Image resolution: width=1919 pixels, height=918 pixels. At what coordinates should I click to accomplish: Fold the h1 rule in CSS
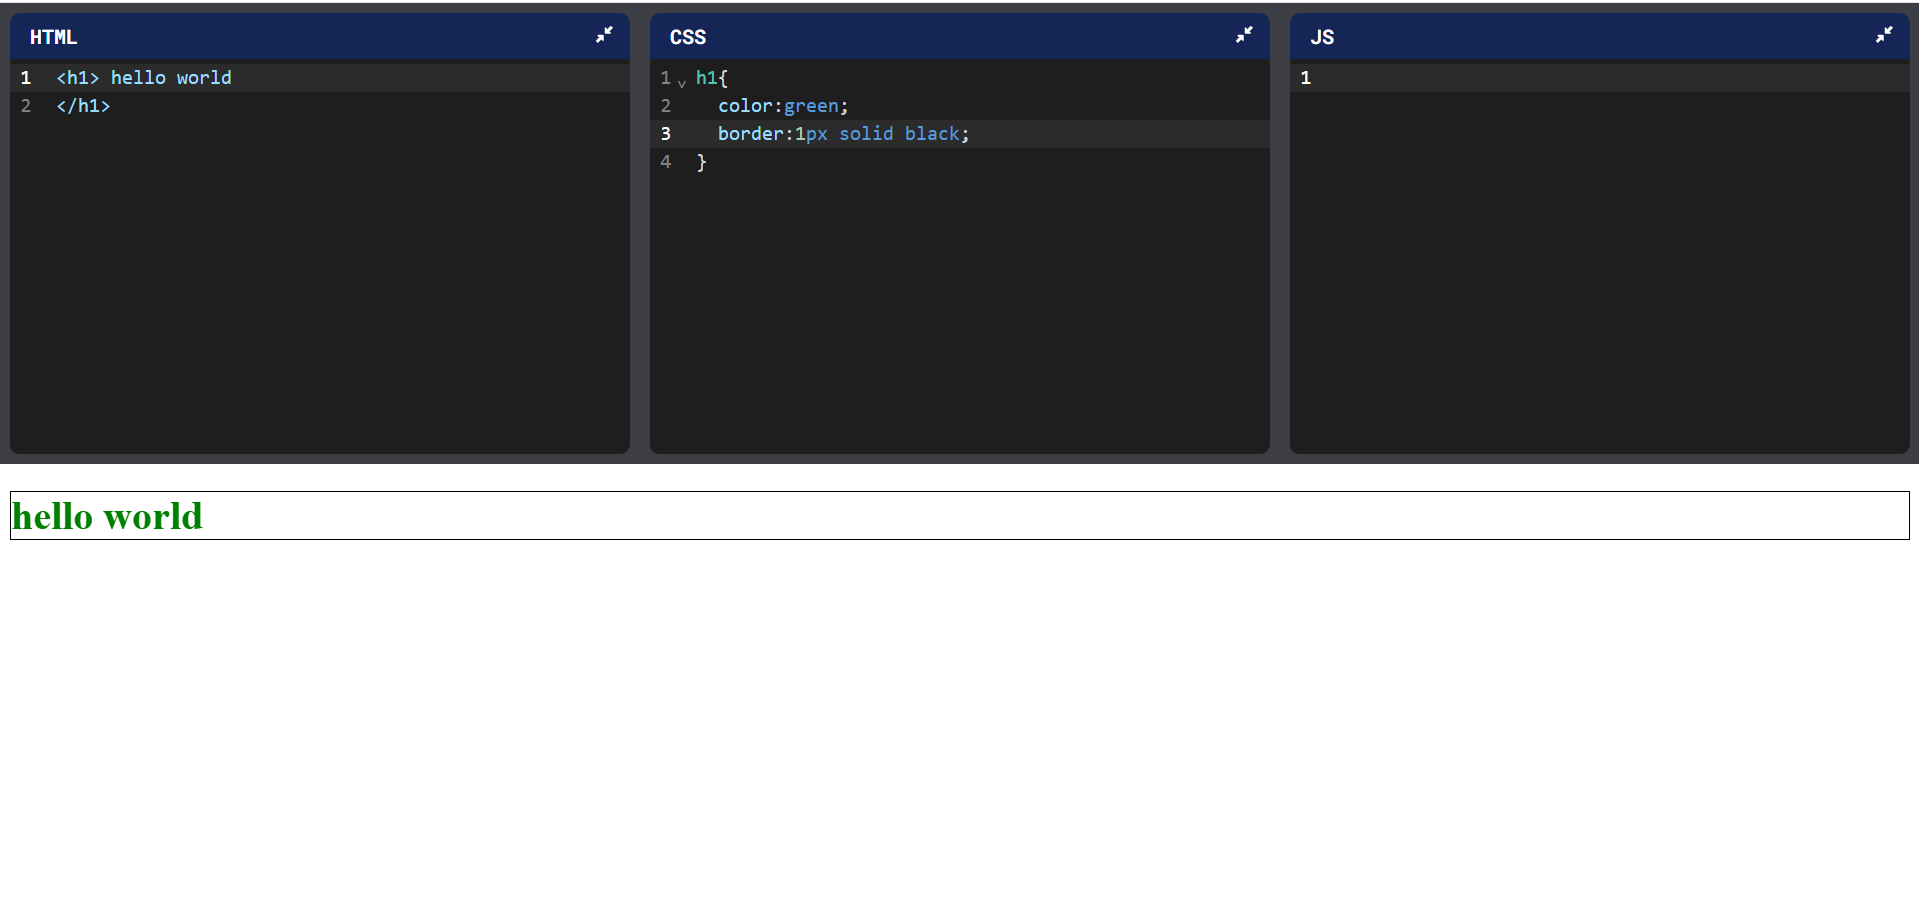point(682,82)
